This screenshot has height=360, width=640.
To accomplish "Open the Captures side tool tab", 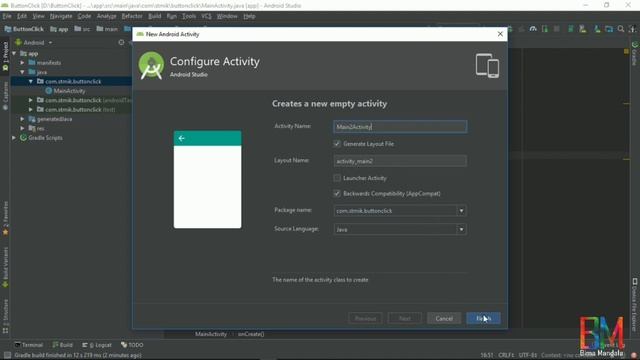I will (x=5, y=96).
